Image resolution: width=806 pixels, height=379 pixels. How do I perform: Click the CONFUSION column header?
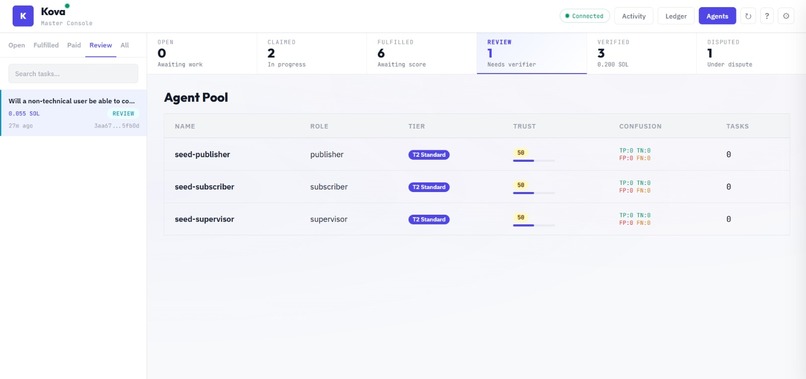click(x=640, y=126)
